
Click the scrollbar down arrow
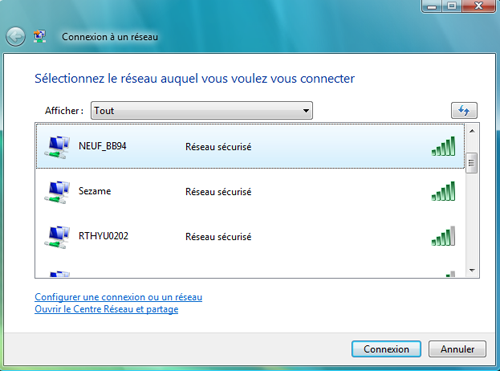pyautogui.click(x=472, y=270)
